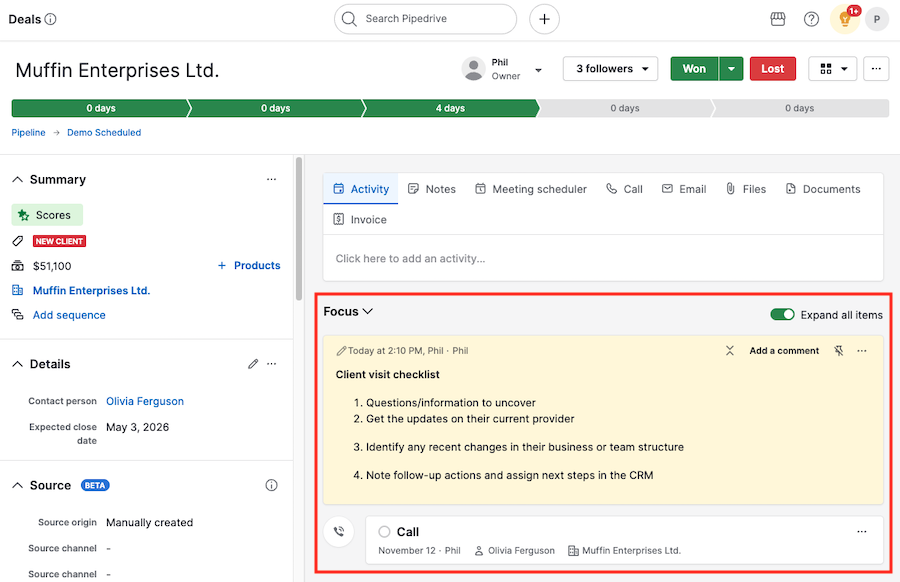The height and width of the screenshot is (582, 900).
Task: Mark the deal as Lost
Action: click(x=772, y=69)
